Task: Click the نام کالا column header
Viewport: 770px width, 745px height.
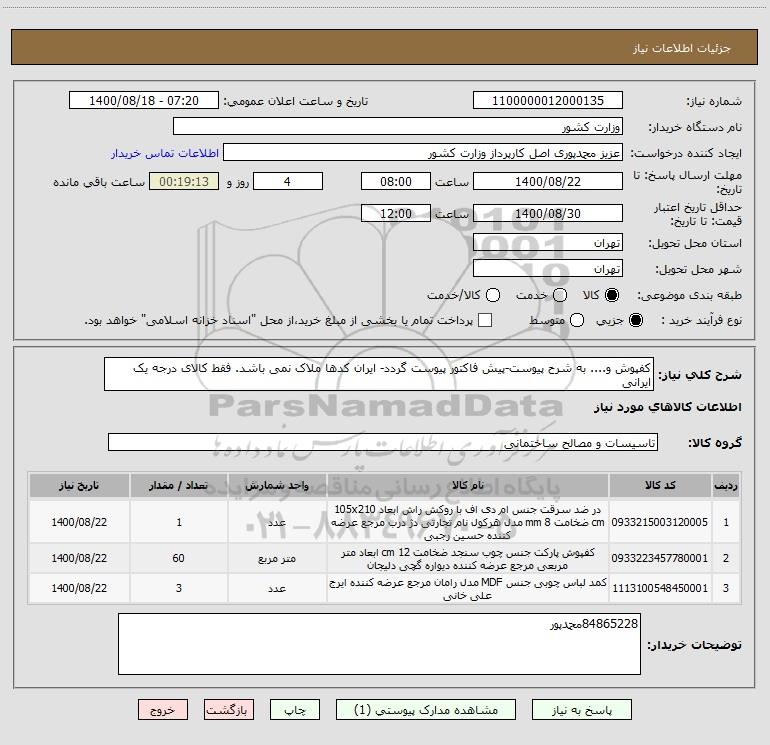Action: click(468, 485)
